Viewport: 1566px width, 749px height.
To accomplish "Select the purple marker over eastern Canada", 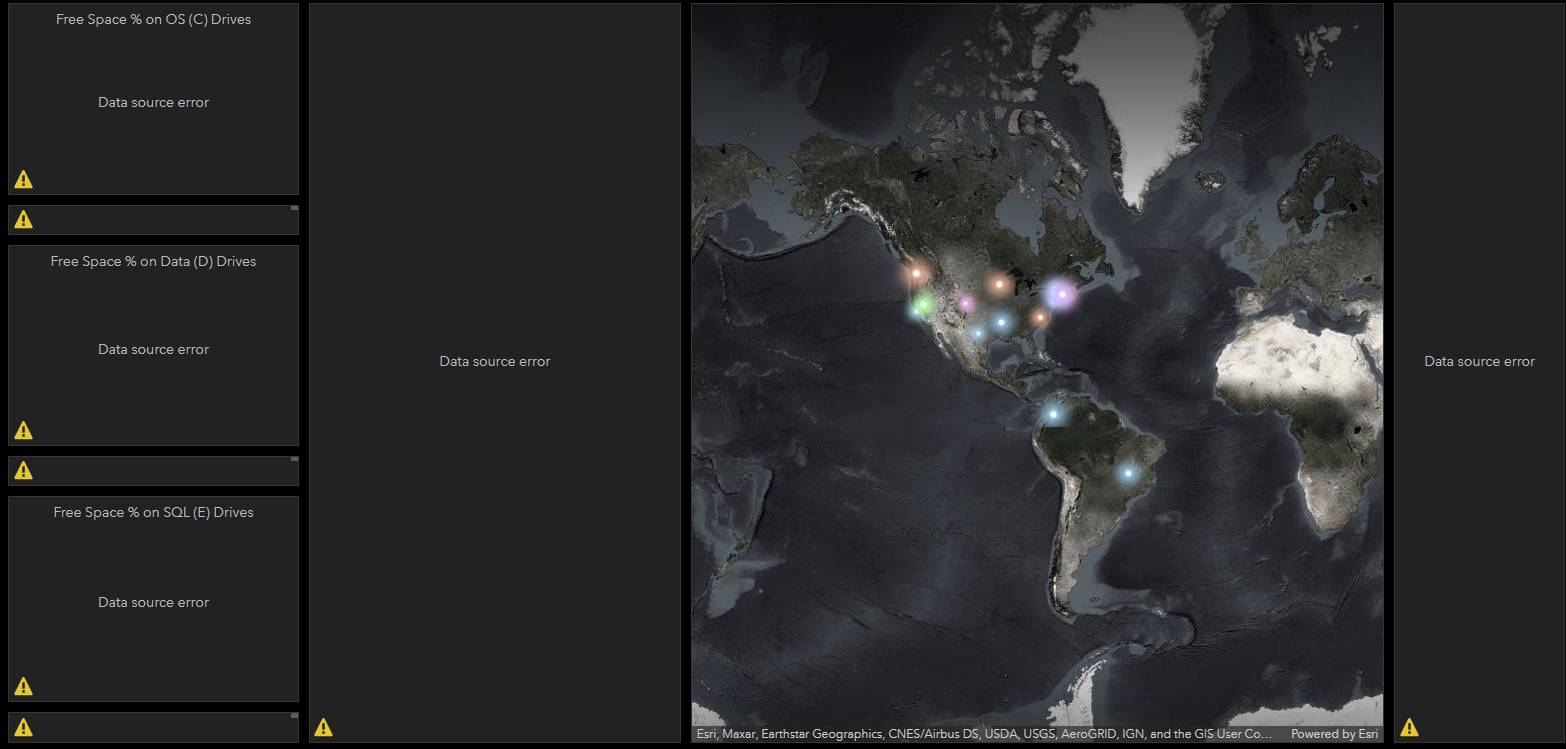I will coord(1061,293).
